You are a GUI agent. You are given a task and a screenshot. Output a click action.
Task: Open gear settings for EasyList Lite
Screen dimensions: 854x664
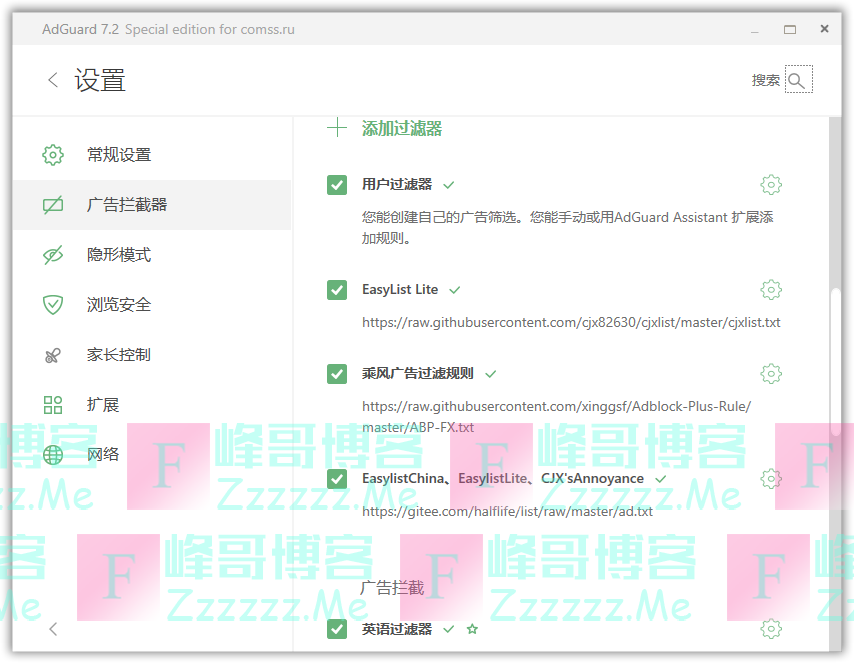(x=770, y=290)
